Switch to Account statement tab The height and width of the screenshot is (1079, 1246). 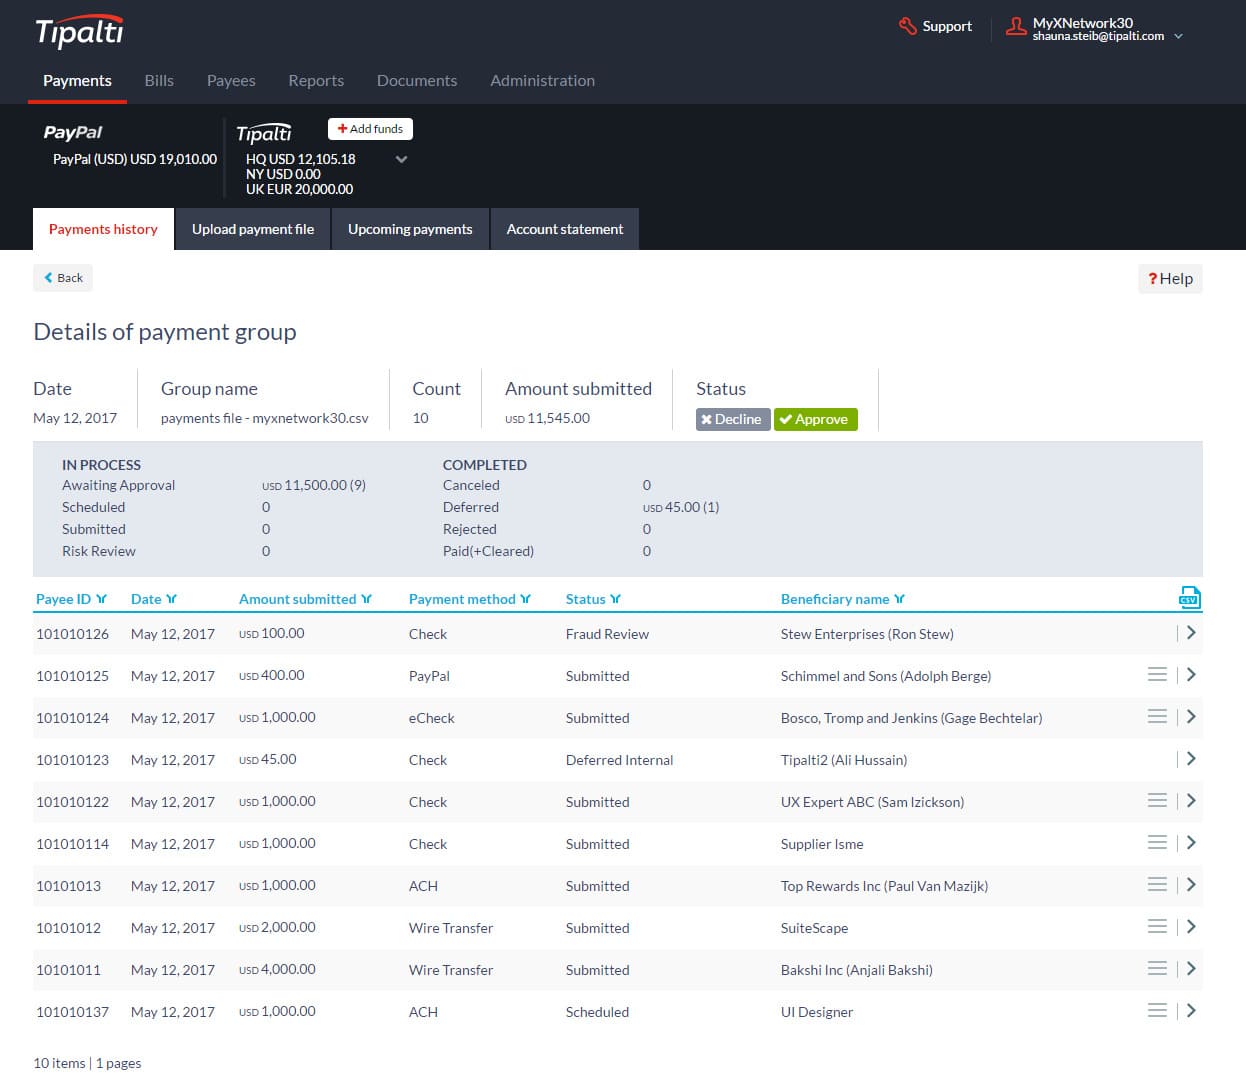pyautogui.click(x=565, y=229)
